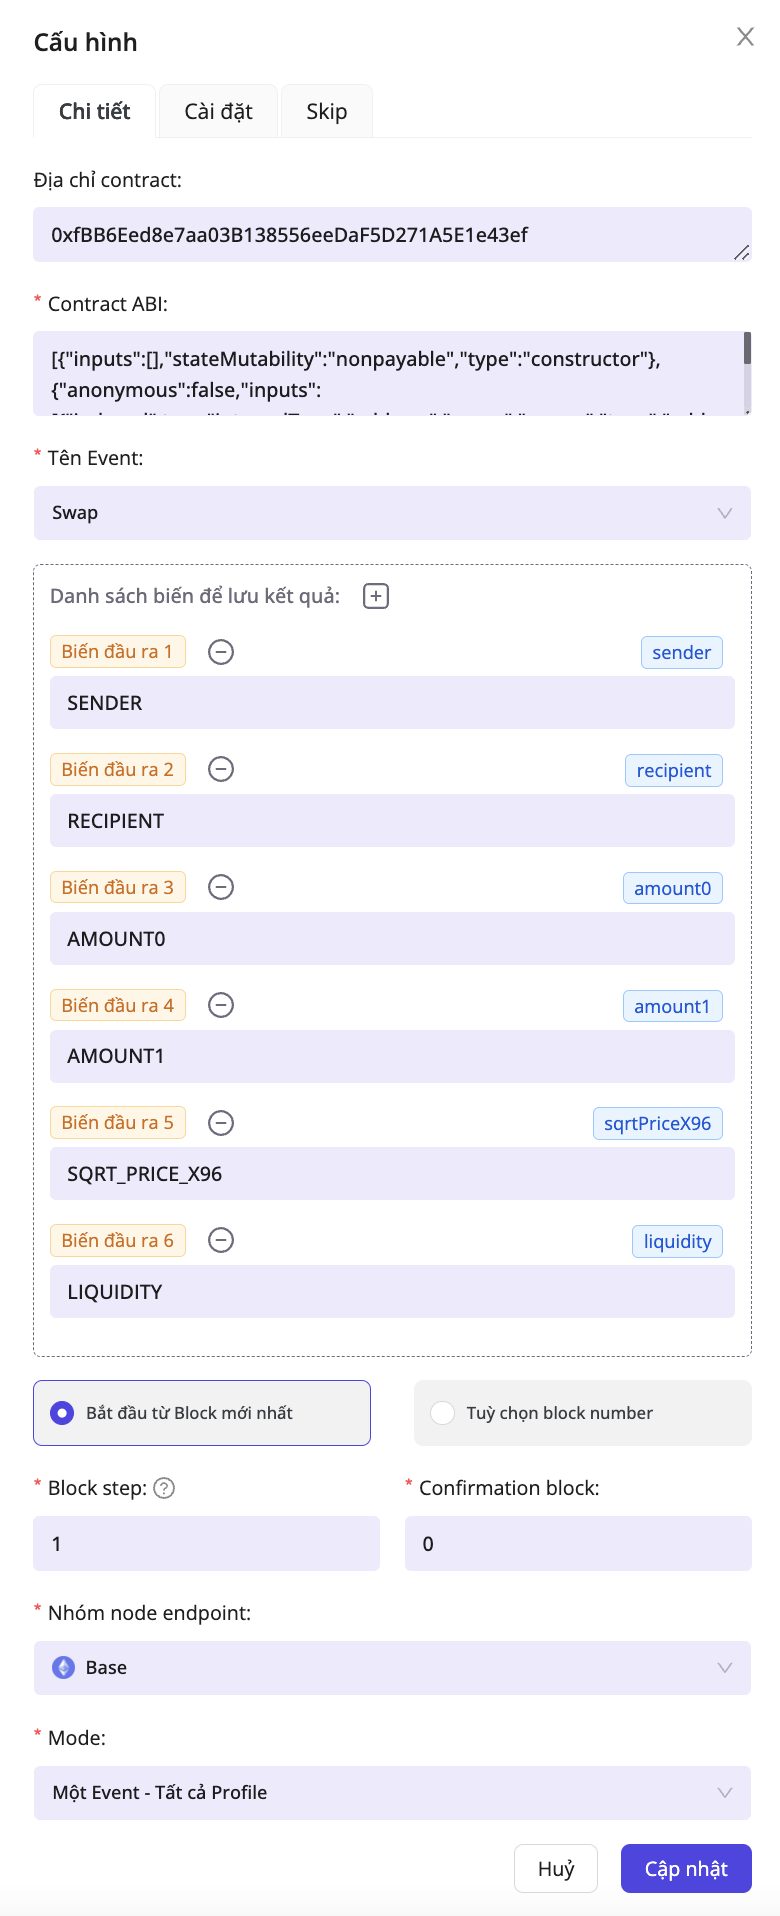
Task: Switch to the Cài đặt tab
Action: (218, 111)
